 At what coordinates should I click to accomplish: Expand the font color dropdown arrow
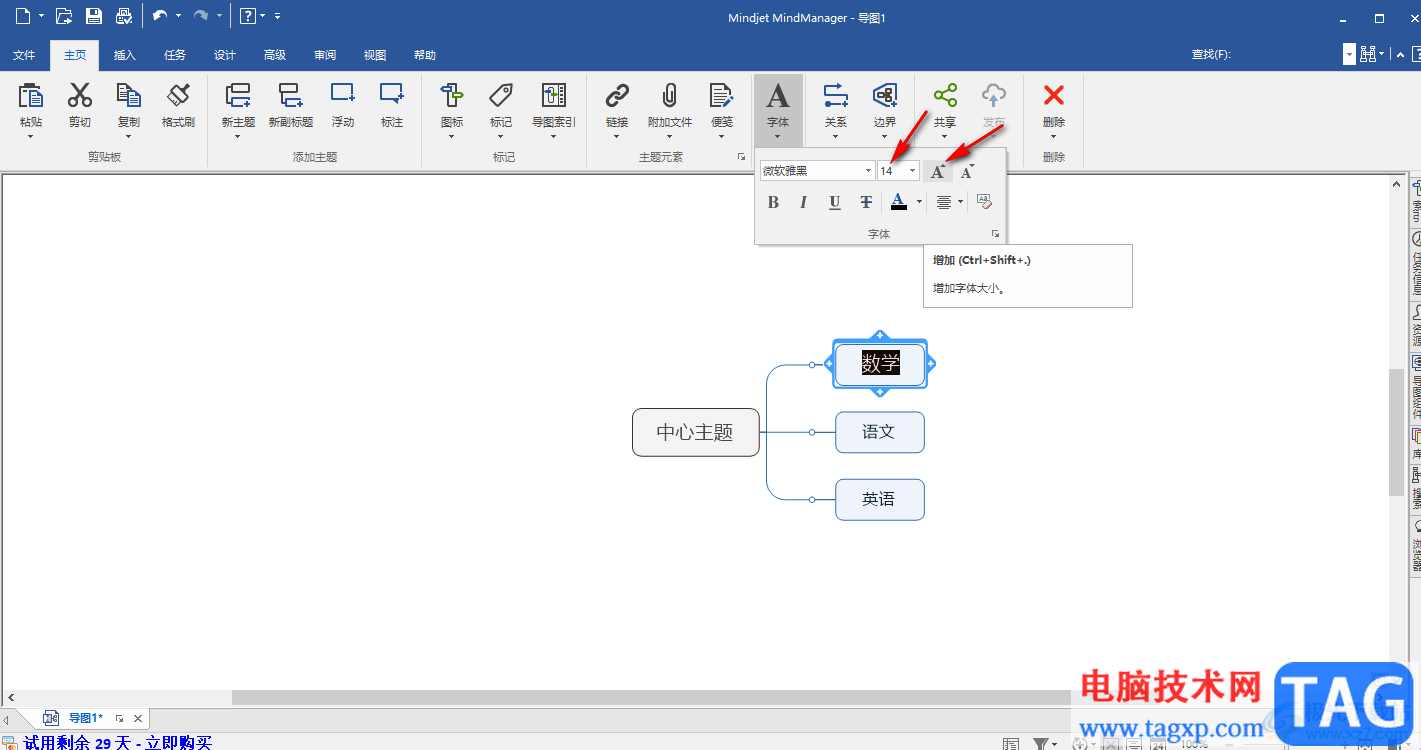tap(919, 202)
